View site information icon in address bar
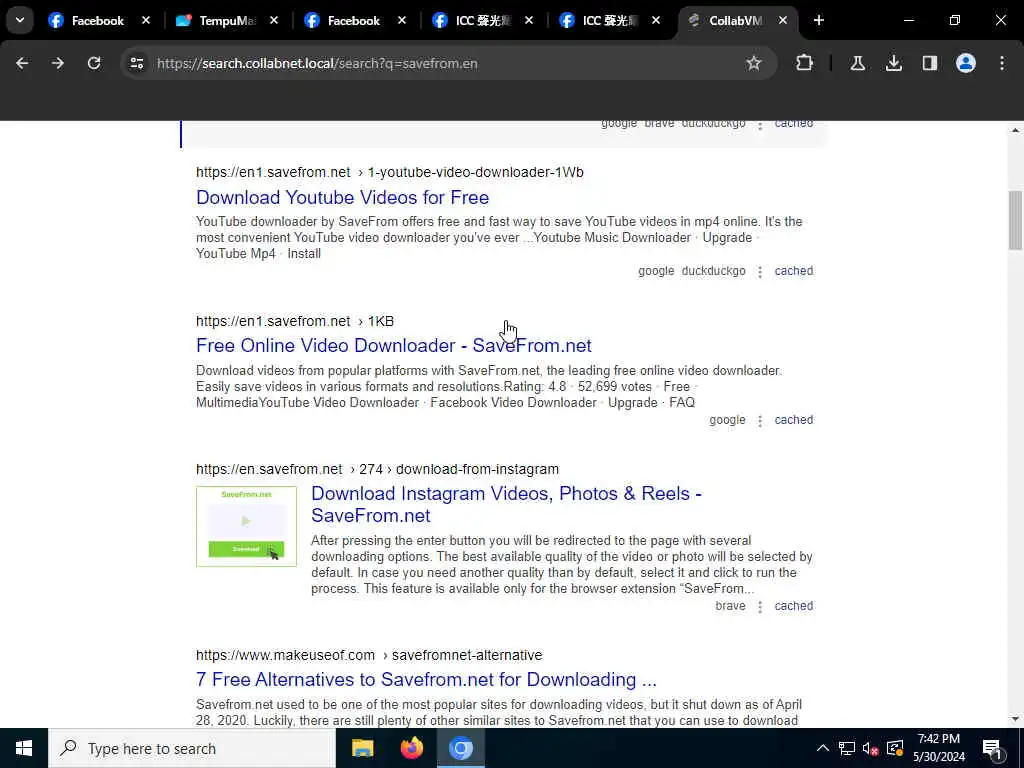Screen dimensions: 1024x768 pos(136,63)
